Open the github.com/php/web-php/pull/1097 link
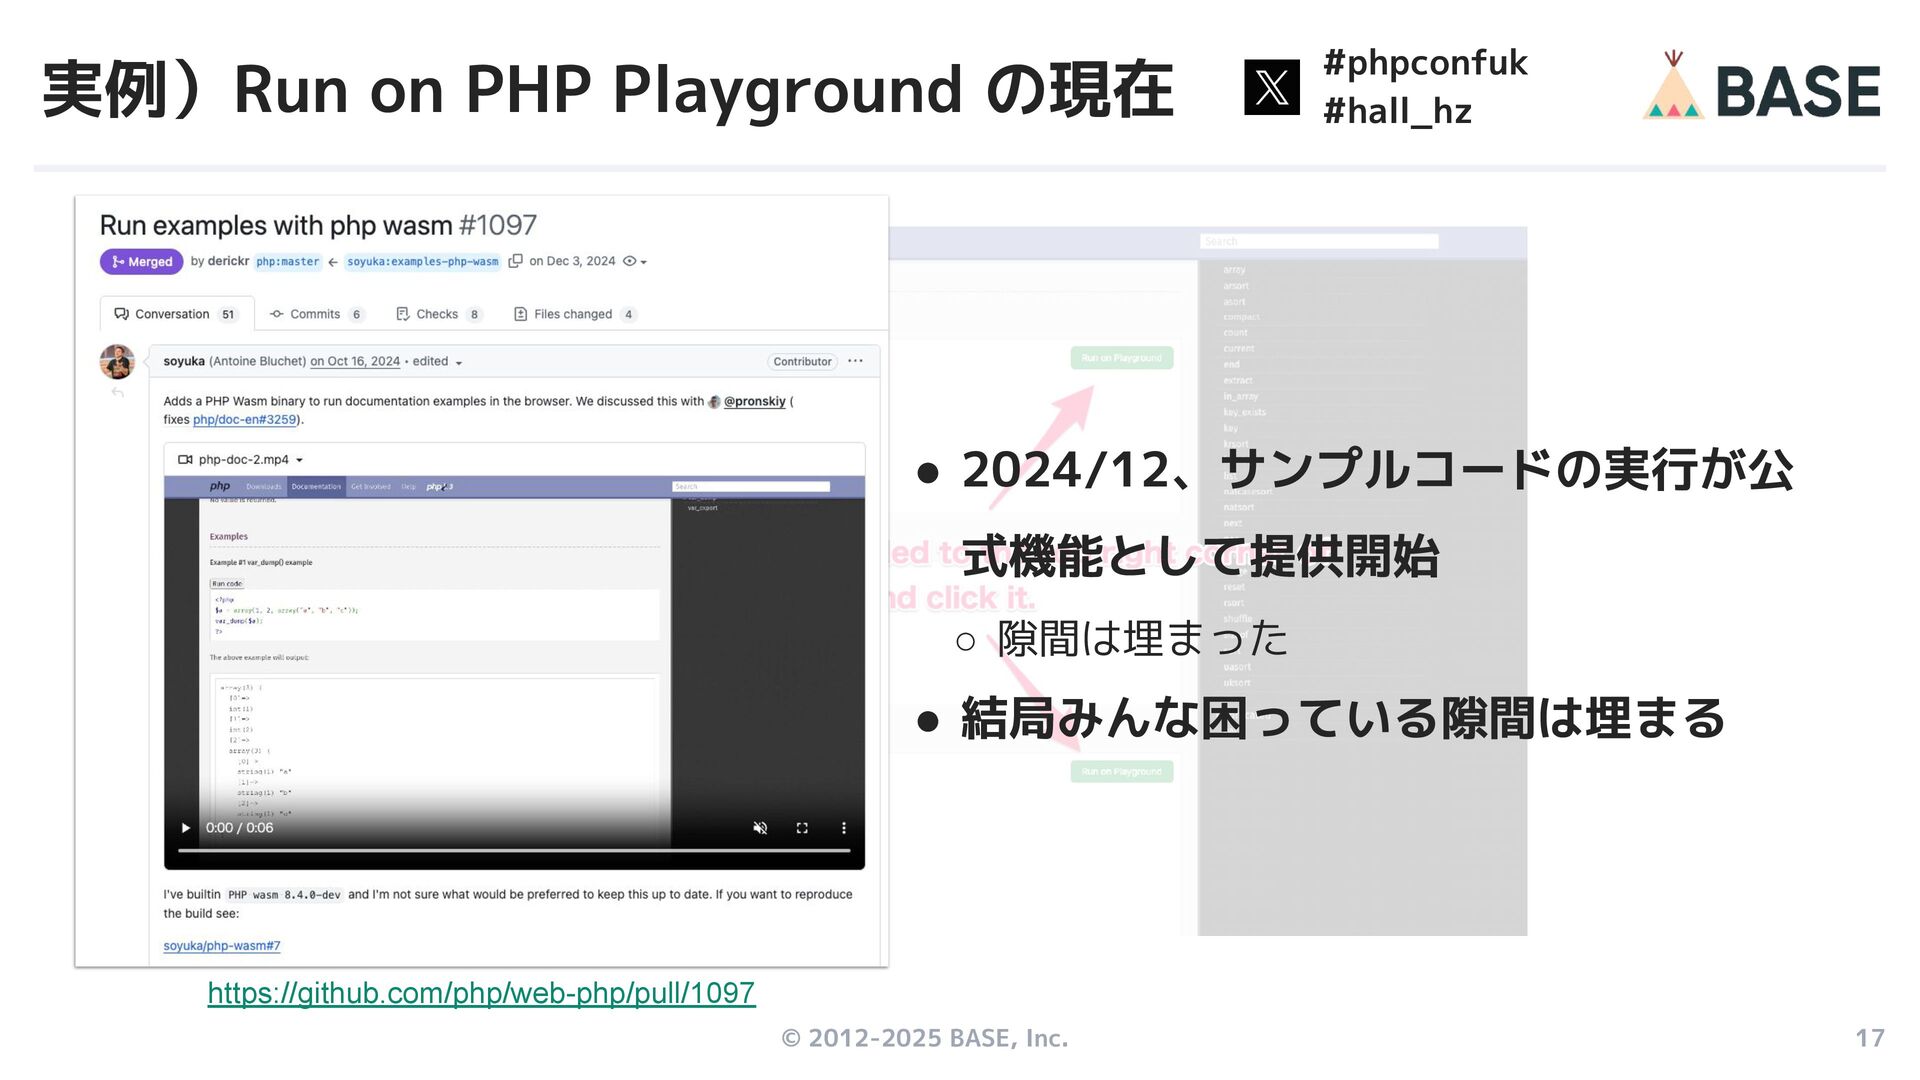 (481, 993)
